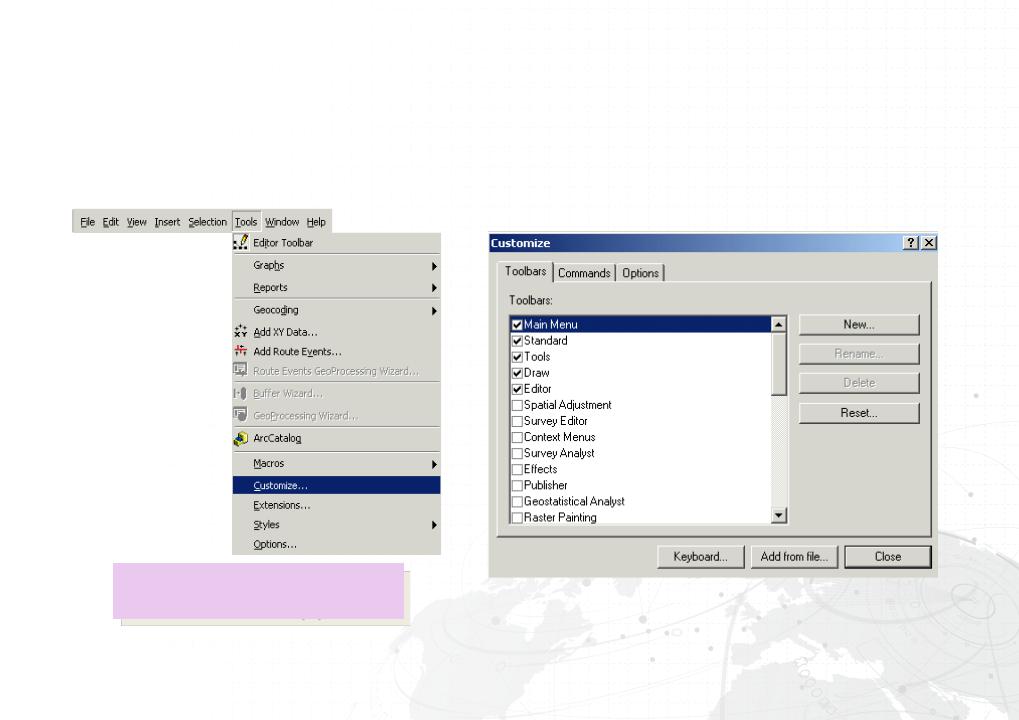Image resolution: width=1019 pixels, height=720 pixels.
Task: Uncheck the Editor toolbar checkbox
Action: coord(517,389)
